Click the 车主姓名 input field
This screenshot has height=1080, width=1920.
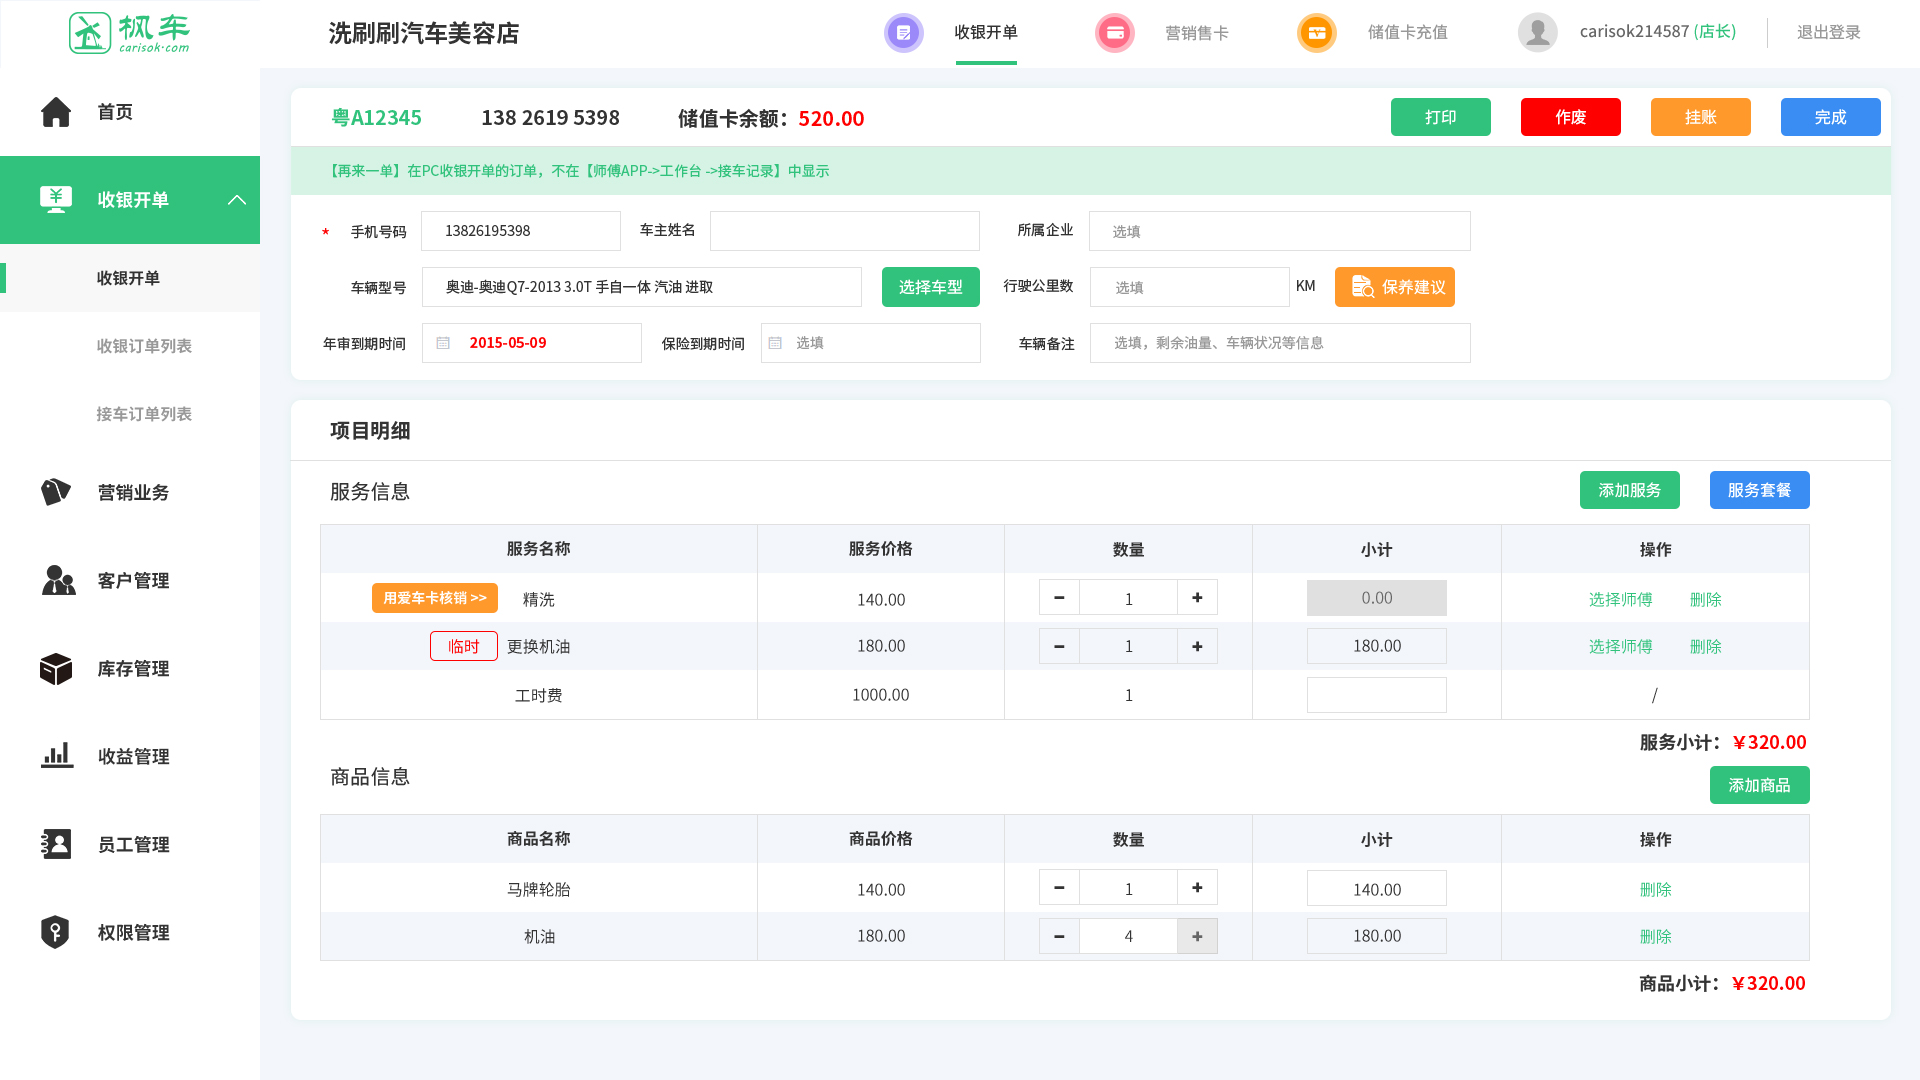coord(844,231)
